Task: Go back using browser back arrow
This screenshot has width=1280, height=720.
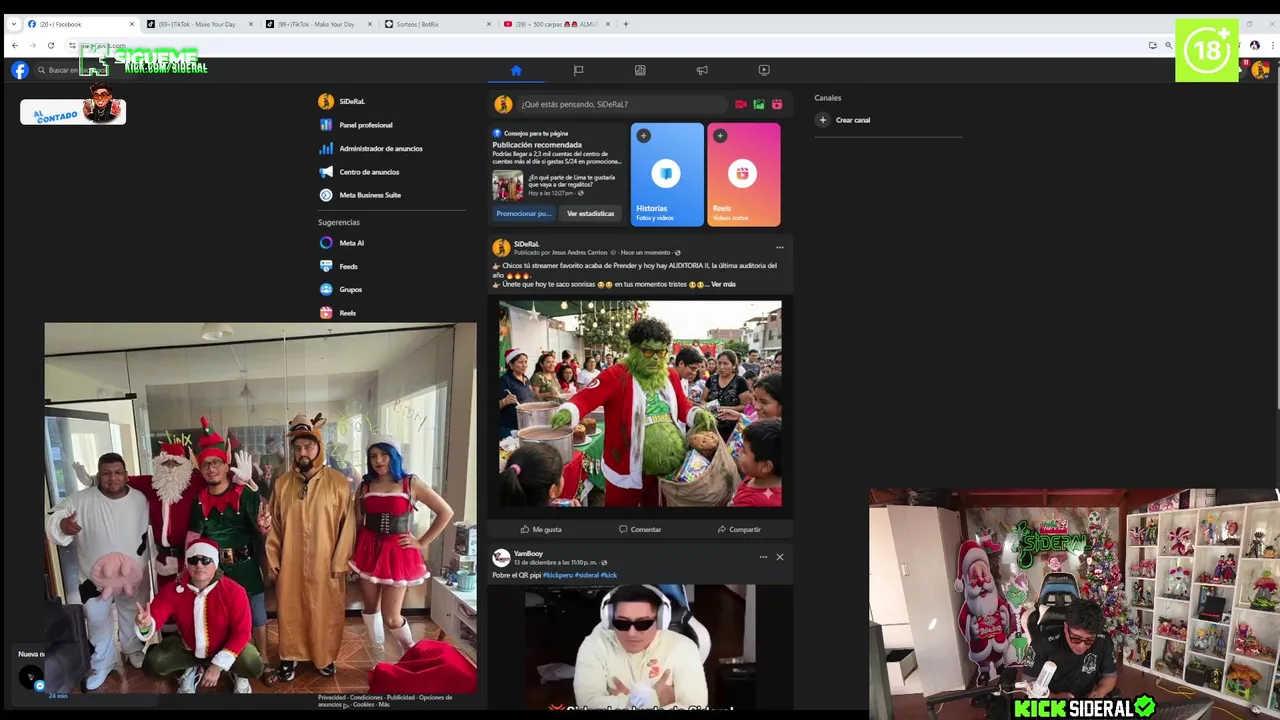Action: click(x=15, y=45)
